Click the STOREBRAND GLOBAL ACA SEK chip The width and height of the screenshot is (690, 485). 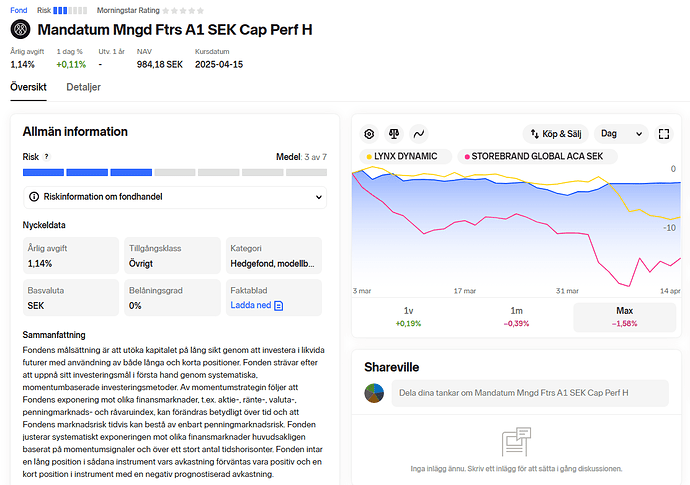tap(537, 157)
